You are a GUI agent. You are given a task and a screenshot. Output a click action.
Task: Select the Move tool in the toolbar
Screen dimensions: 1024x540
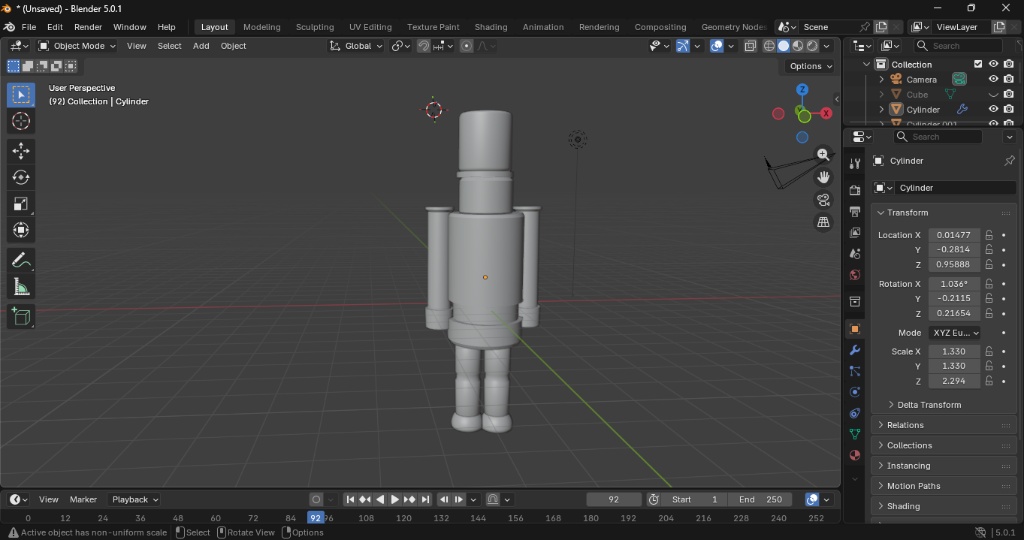click(x=21, y=151)
